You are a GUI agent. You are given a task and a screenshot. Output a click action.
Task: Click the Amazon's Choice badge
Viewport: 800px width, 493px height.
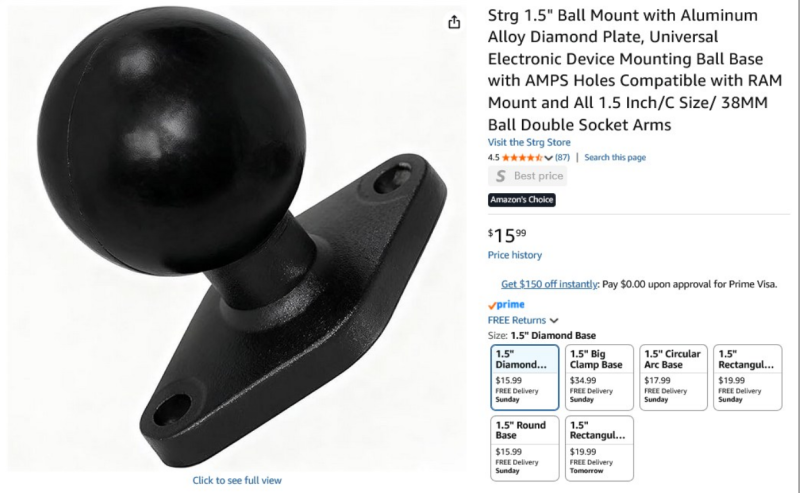coord(521,200)
